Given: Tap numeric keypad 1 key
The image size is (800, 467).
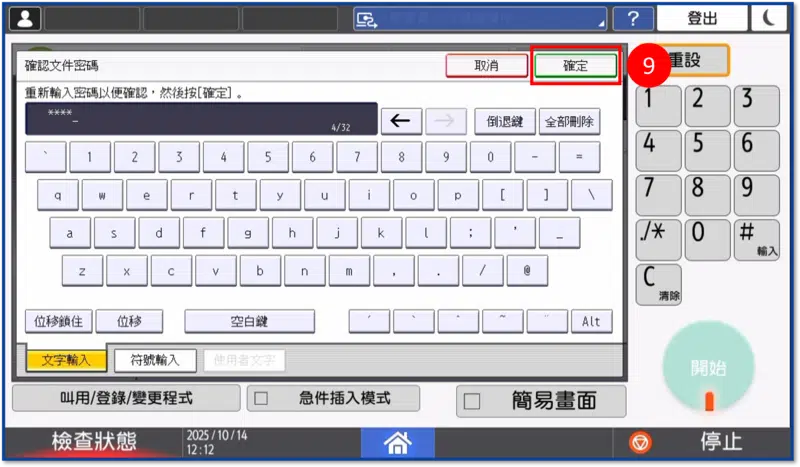Looking at the screenshot, I should 658,105.
